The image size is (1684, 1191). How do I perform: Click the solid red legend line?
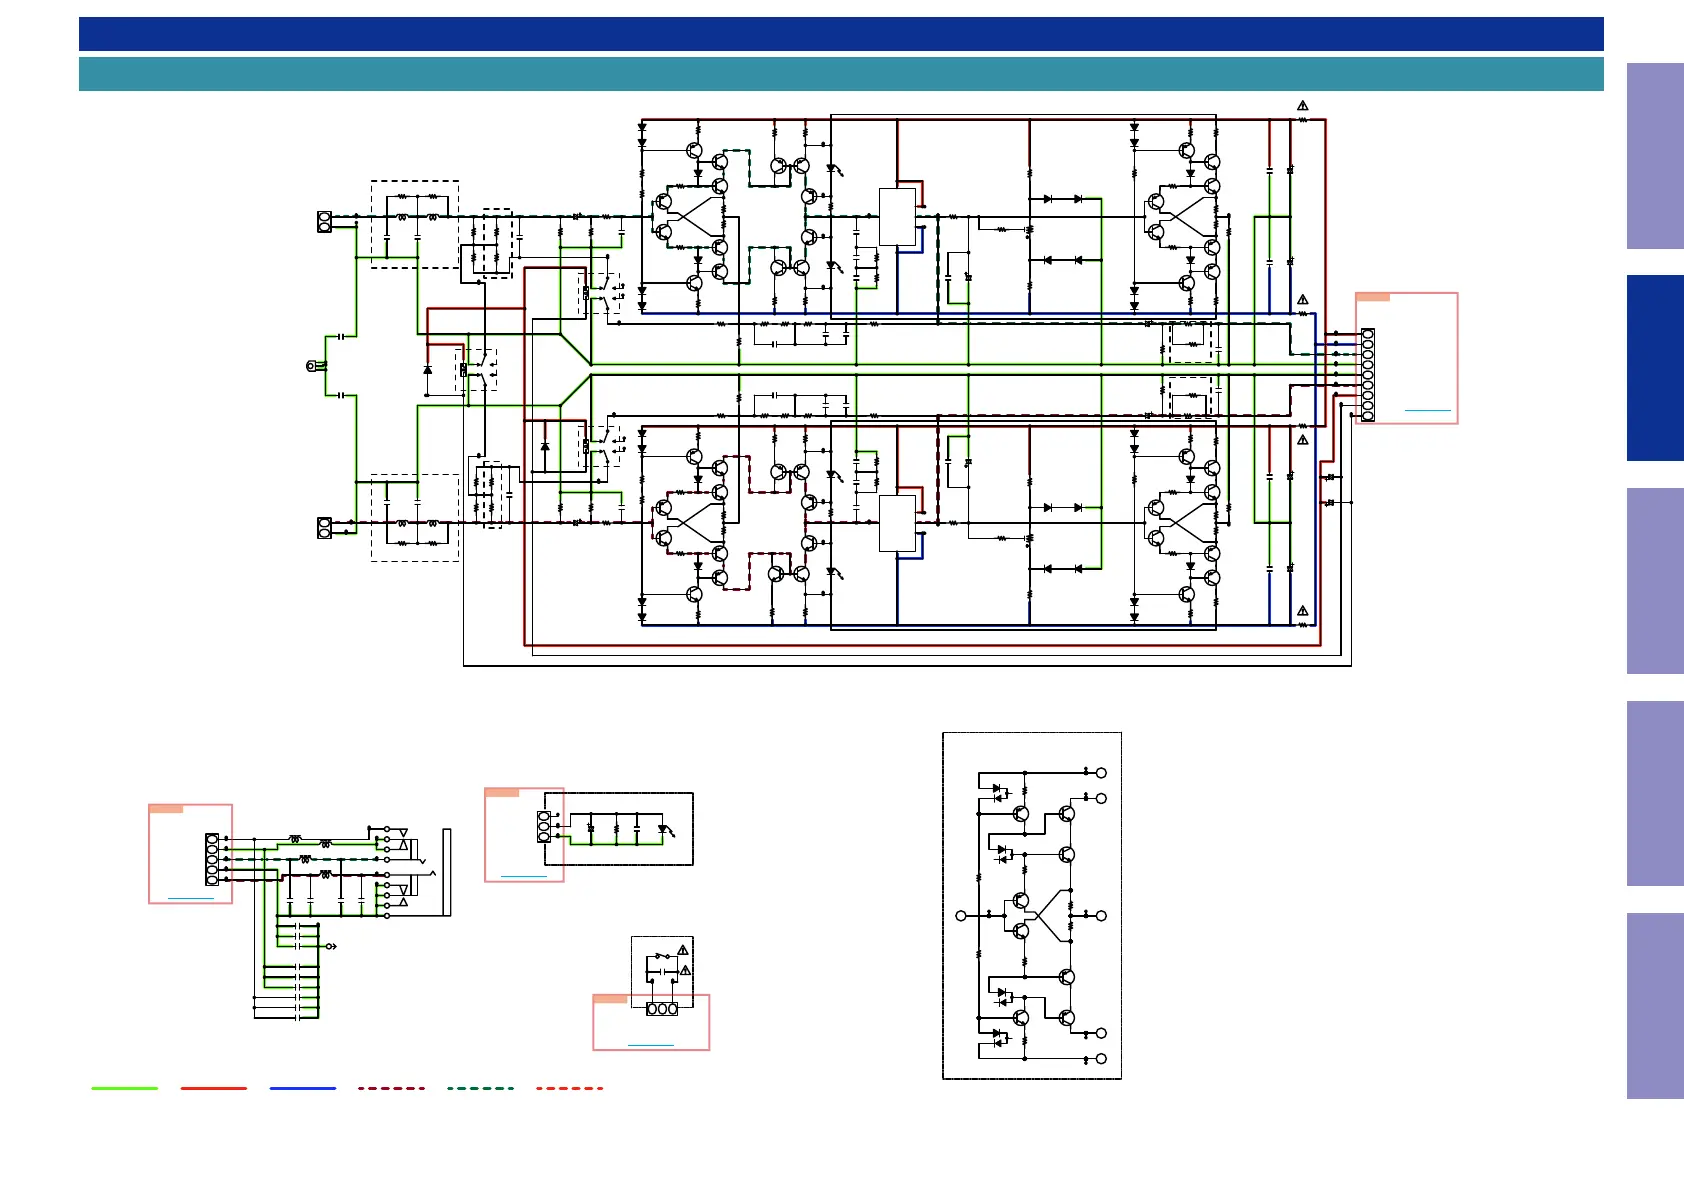click(x=214, y=1088)
